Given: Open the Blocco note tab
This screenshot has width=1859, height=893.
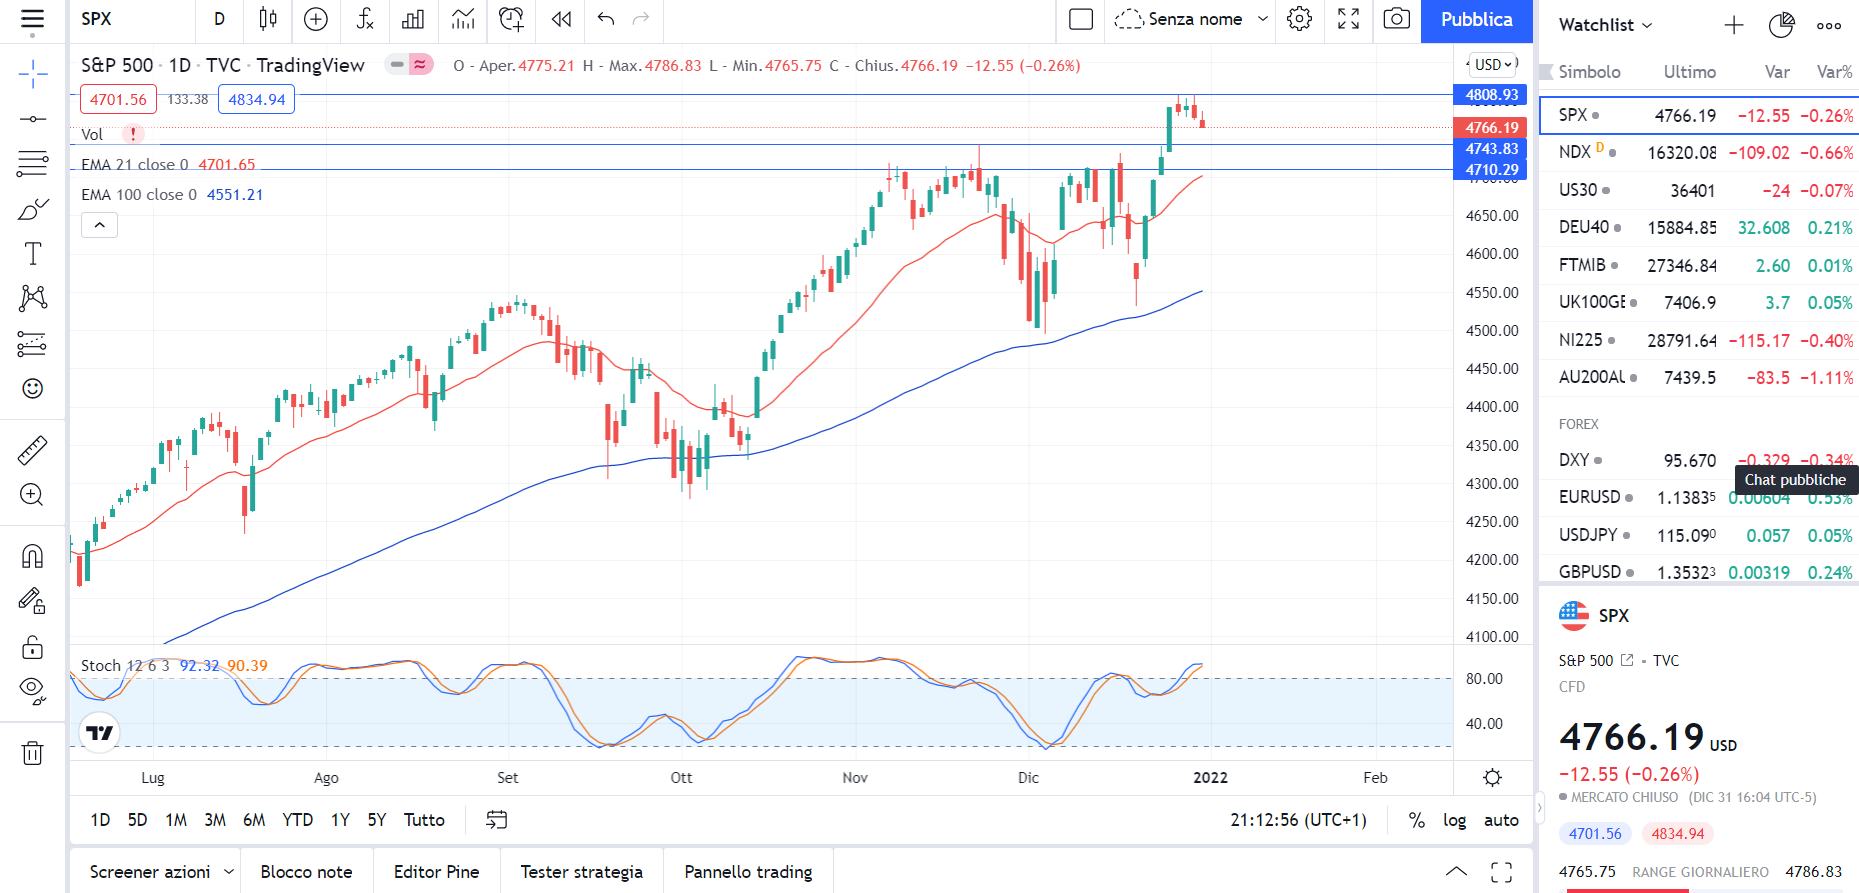Looking at the screenshot, I should pos(306,872).
